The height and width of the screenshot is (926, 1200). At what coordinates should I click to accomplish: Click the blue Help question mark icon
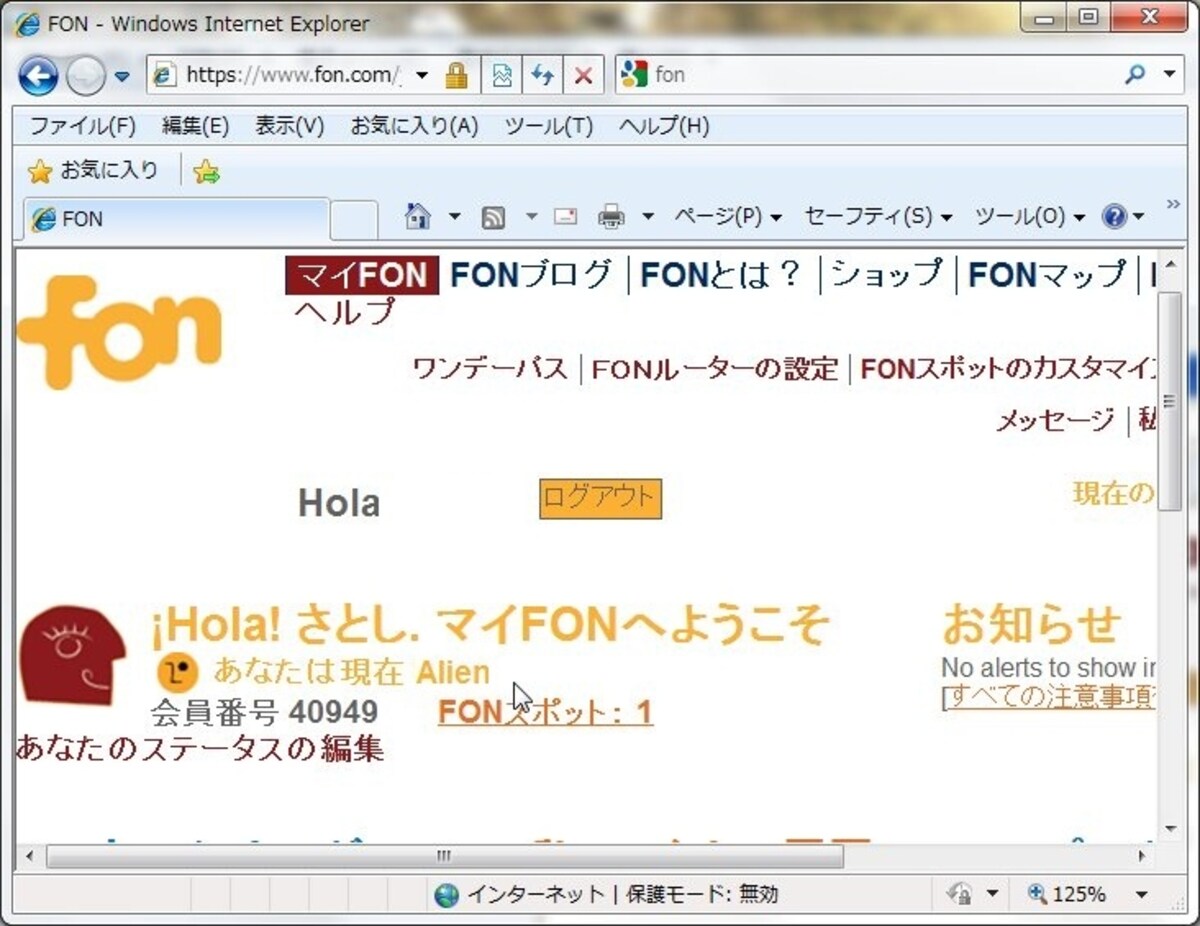click(x=1114, y=216)
